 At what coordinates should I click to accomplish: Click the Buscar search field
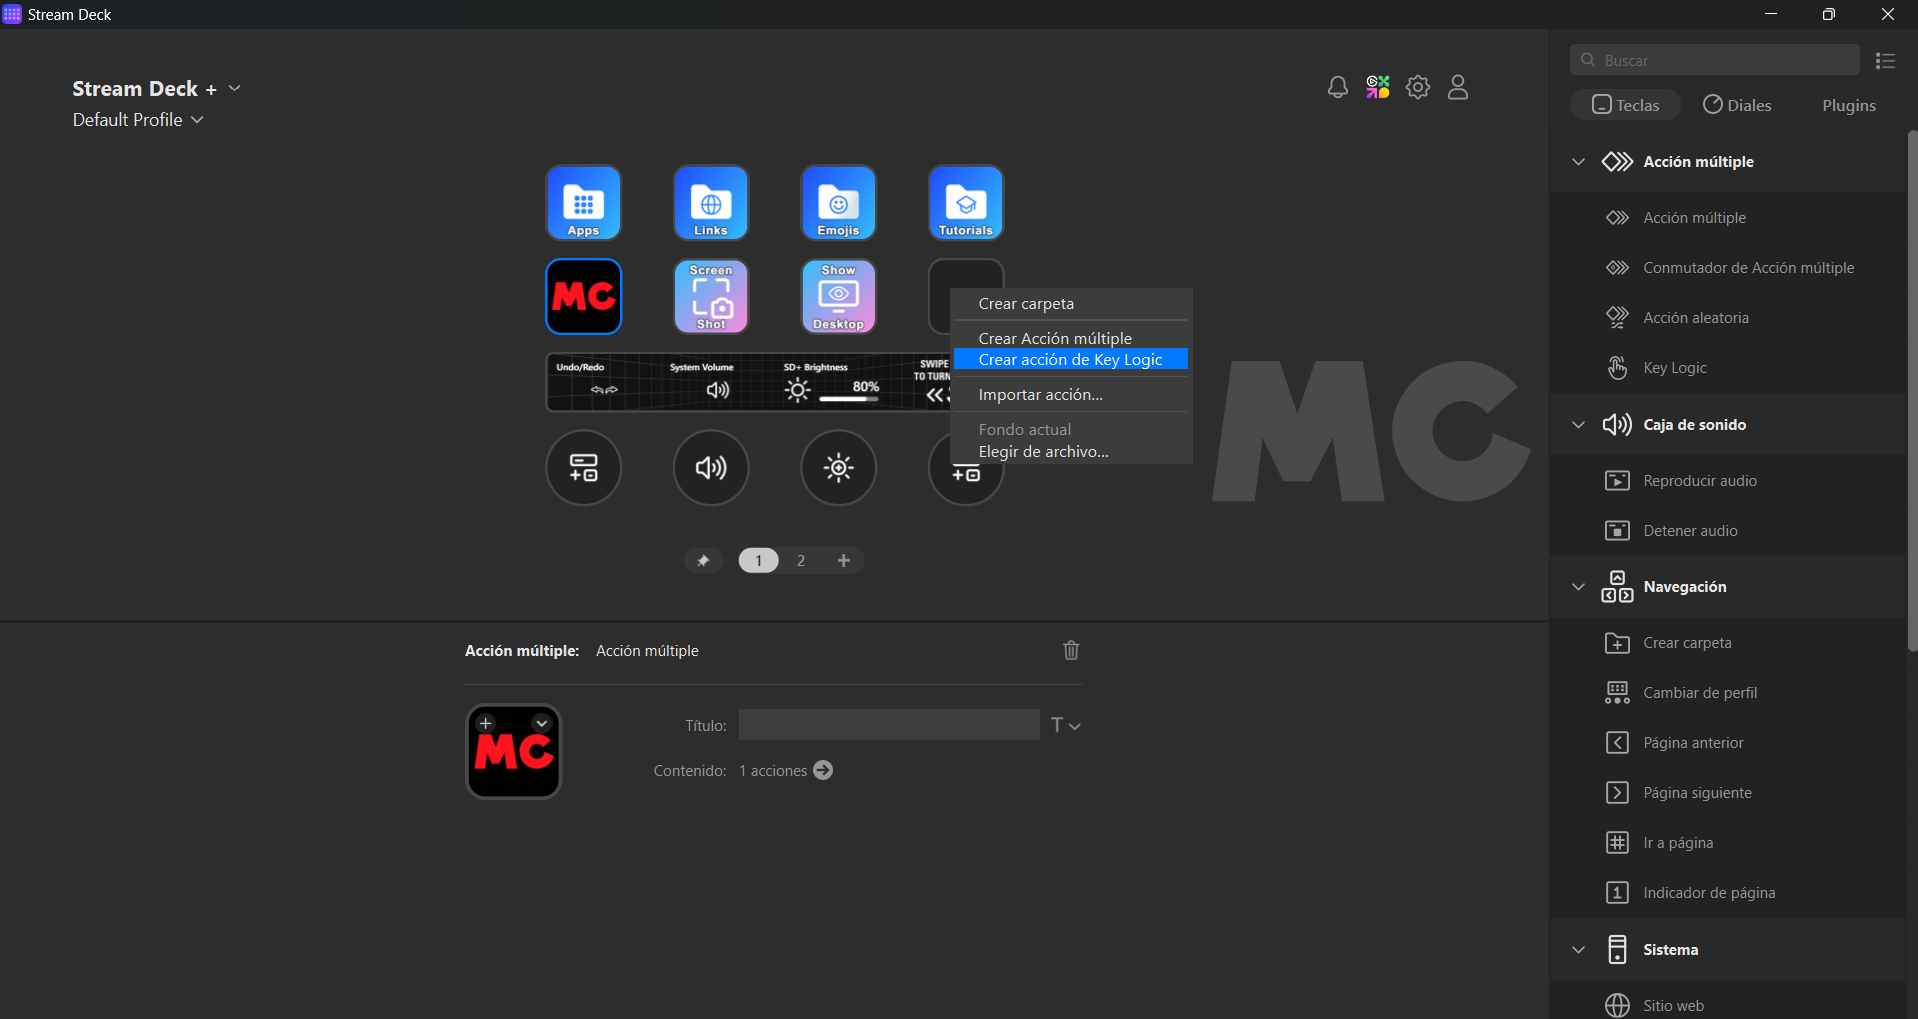1715,61
